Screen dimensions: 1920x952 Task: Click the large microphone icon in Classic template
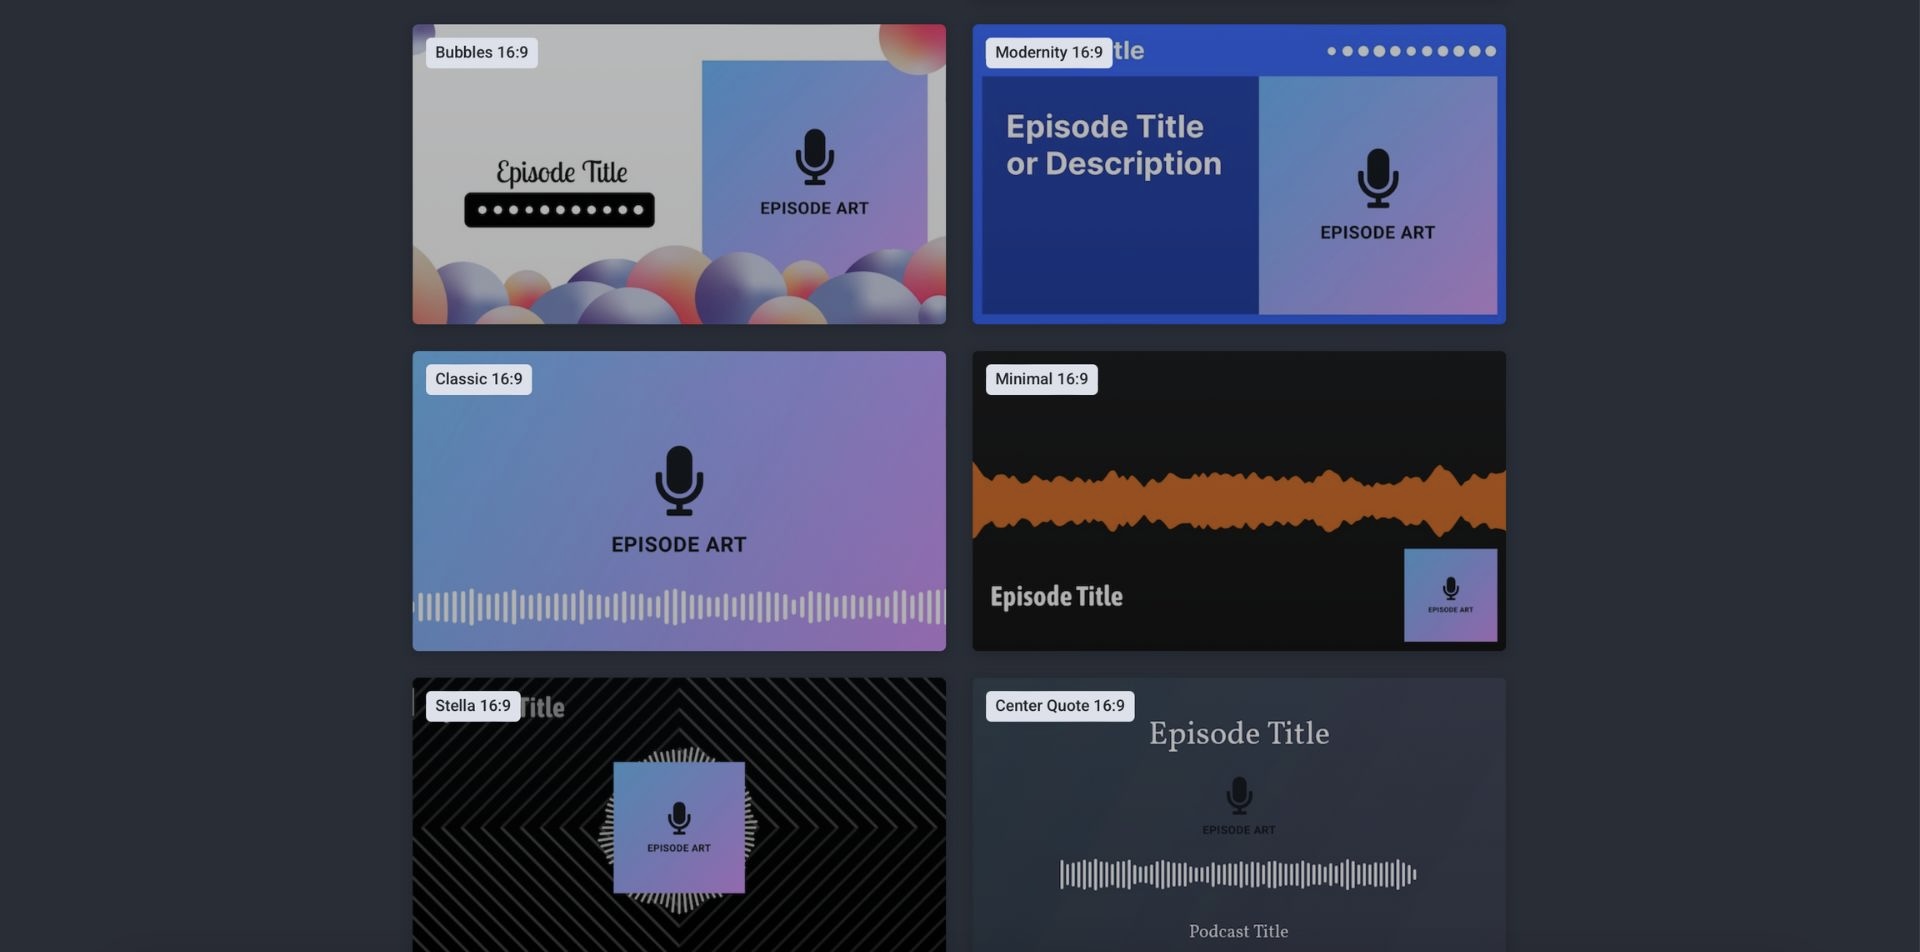(x=679, y=481)
